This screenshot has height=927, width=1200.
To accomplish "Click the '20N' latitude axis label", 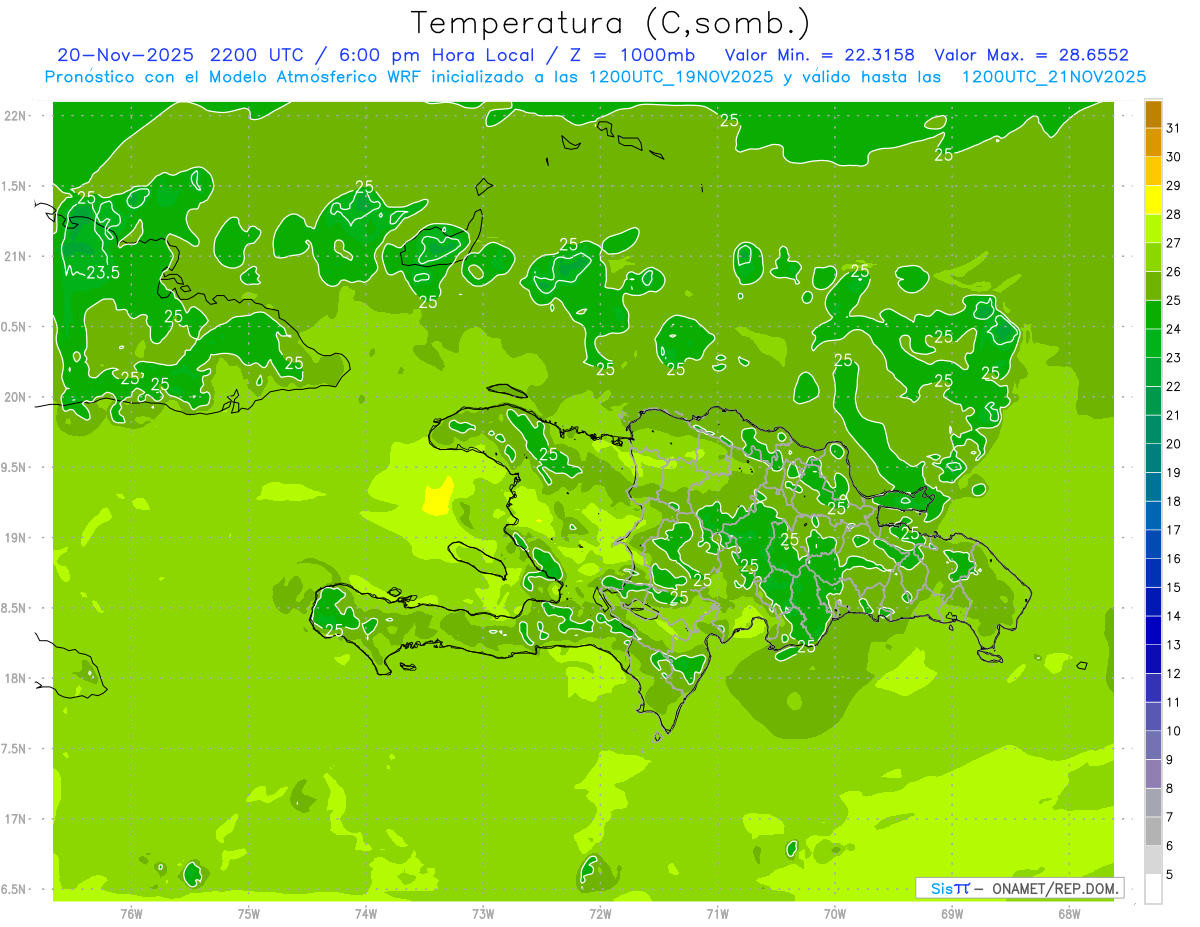I will [15, 397].
